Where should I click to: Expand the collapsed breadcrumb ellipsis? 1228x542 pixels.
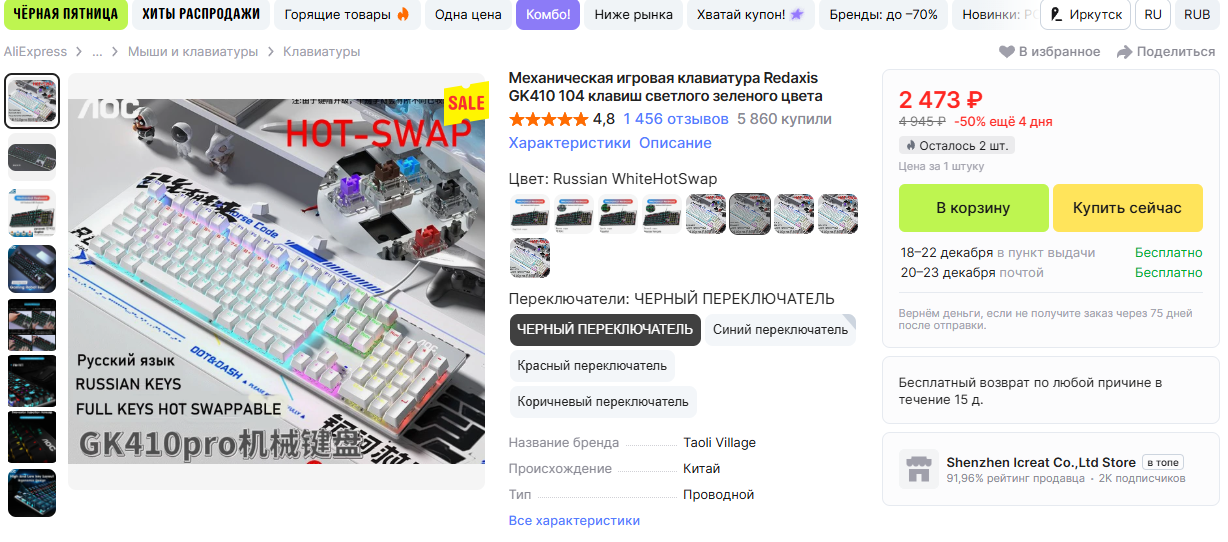coord(97,52)
